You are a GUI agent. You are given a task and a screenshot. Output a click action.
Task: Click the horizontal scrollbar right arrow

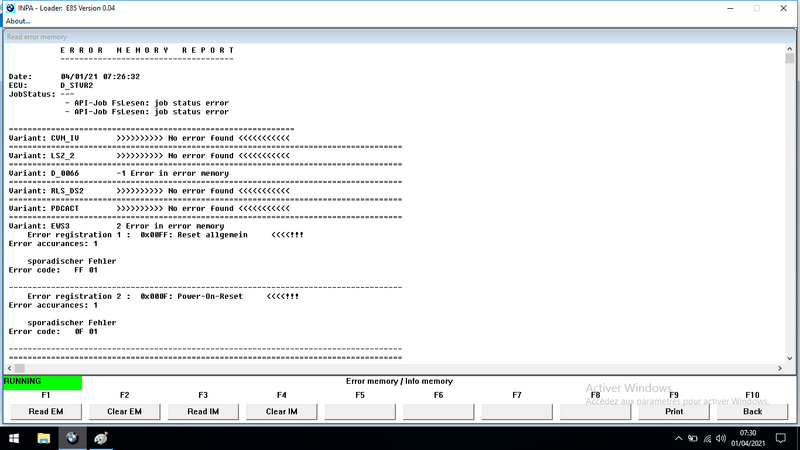(x=780, y=368)
